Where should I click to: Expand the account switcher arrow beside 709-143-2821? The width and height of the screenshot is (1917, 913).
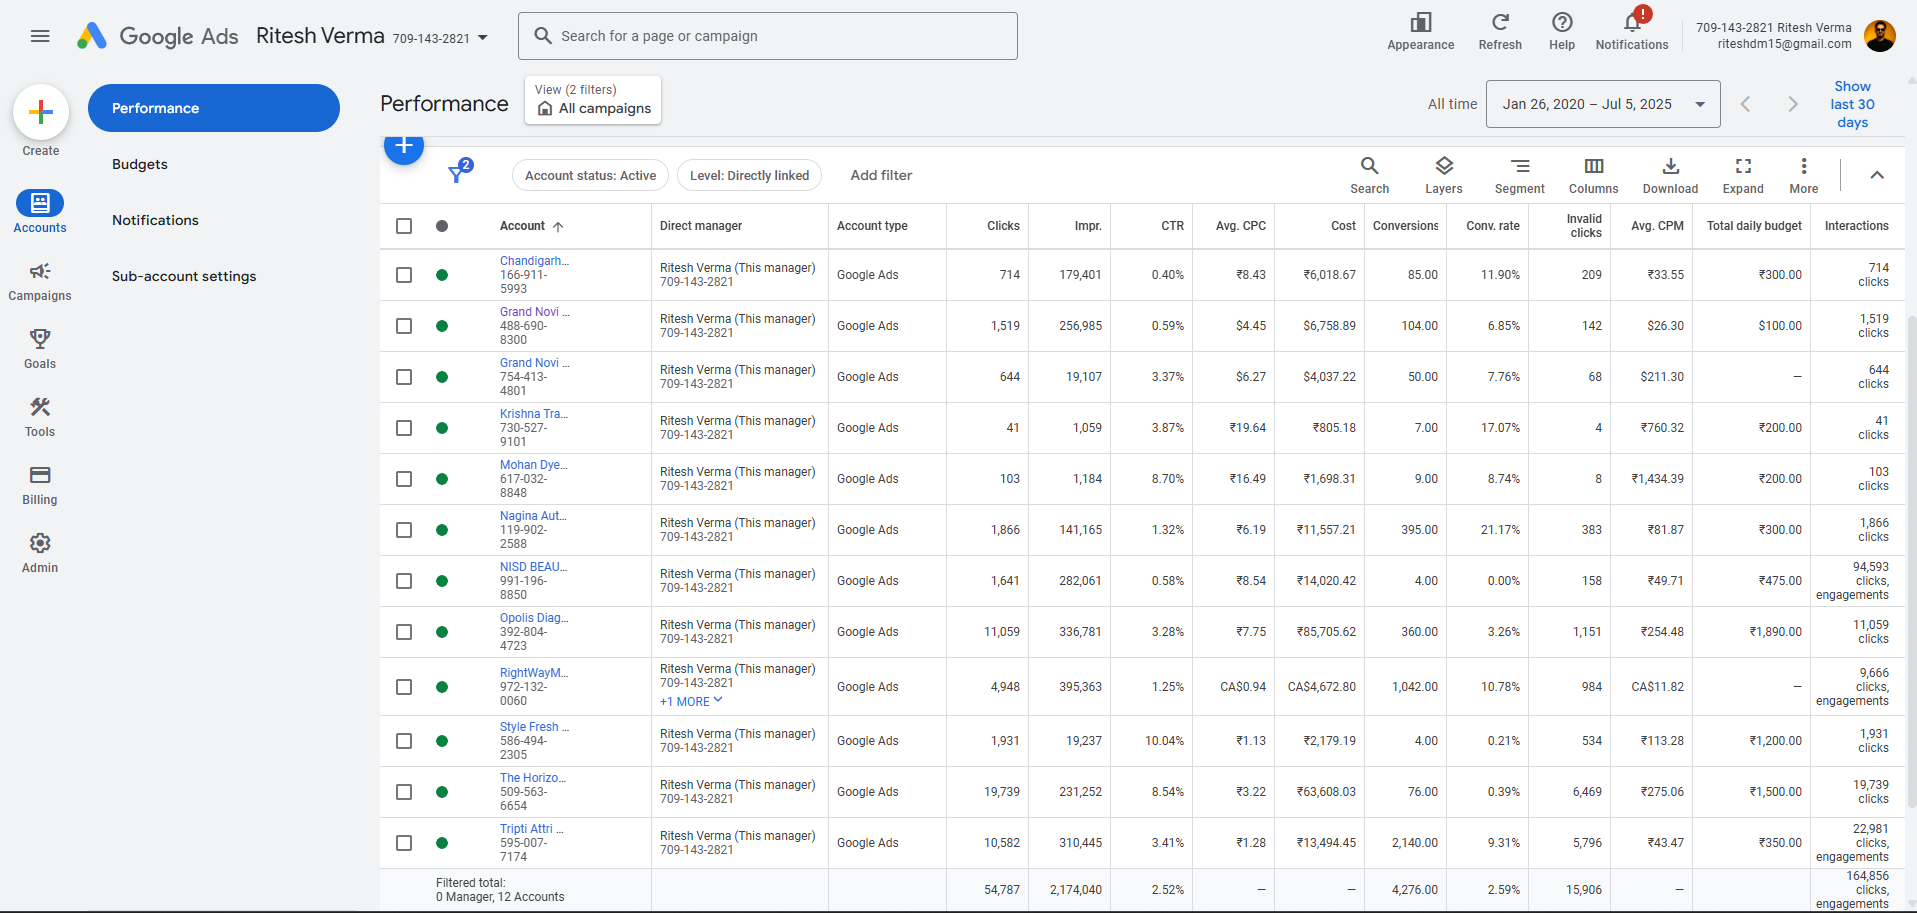pyautogui.click(x=483, y=38)
